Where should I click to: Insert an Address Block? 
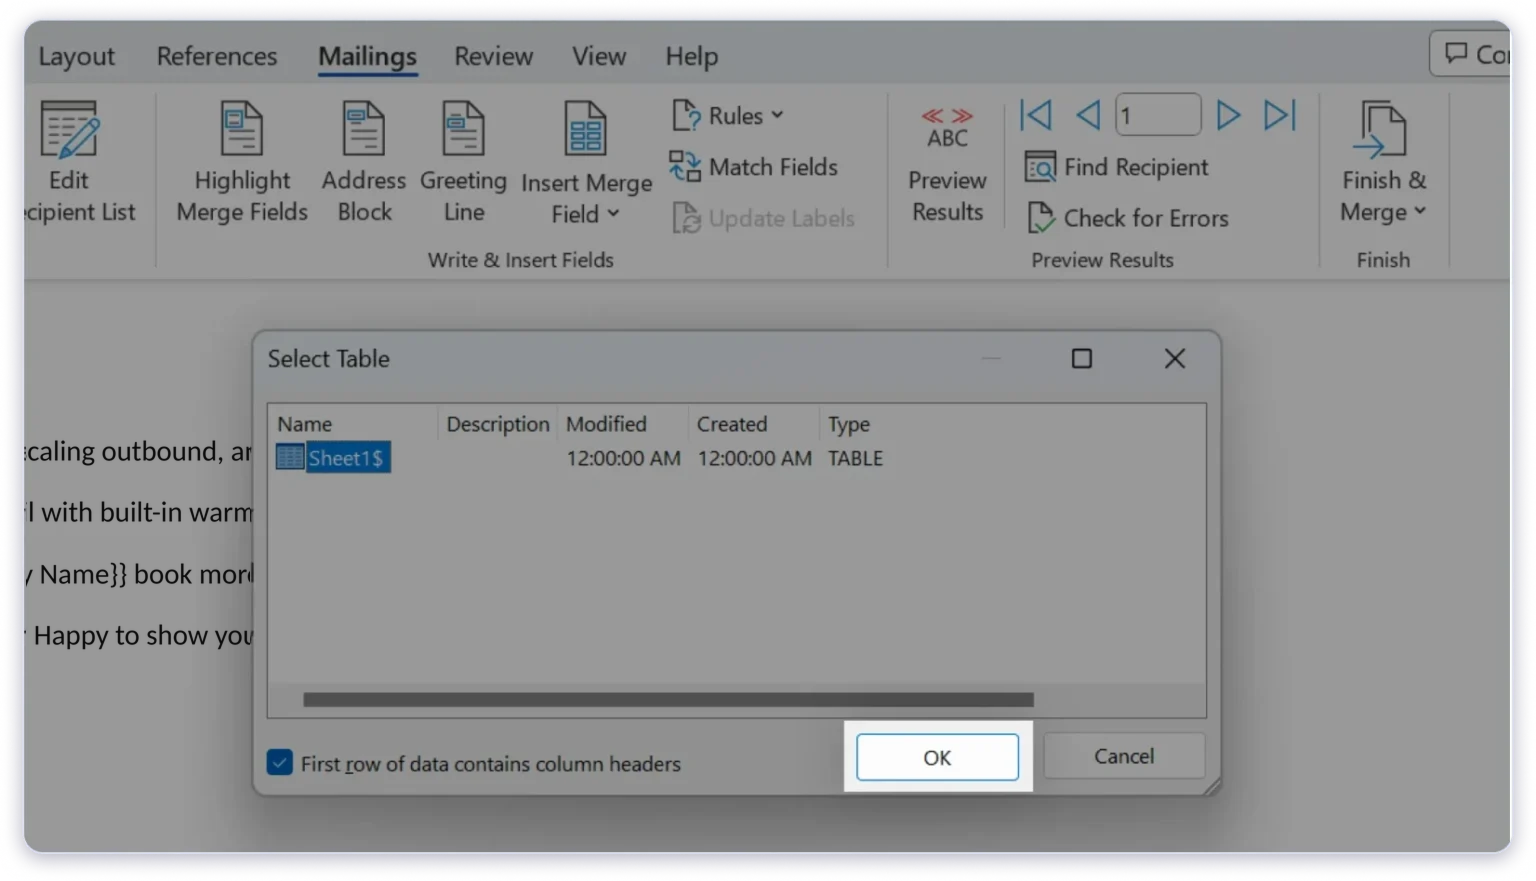[364, 162]
